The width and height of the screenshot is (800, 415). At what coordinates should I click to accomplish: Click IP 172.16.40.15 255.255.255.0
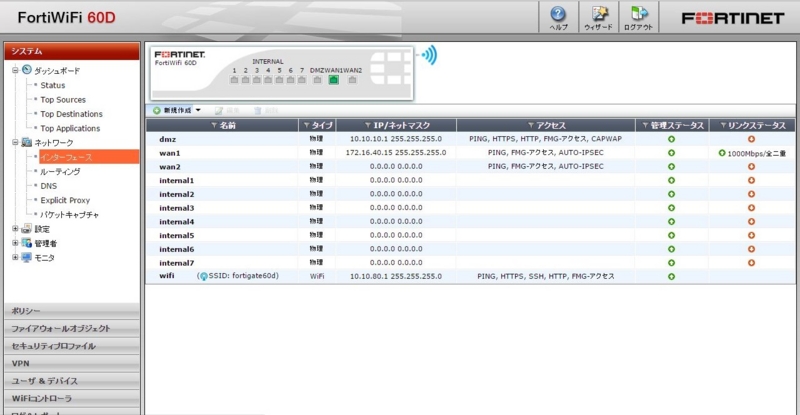[x=396, y=153]
